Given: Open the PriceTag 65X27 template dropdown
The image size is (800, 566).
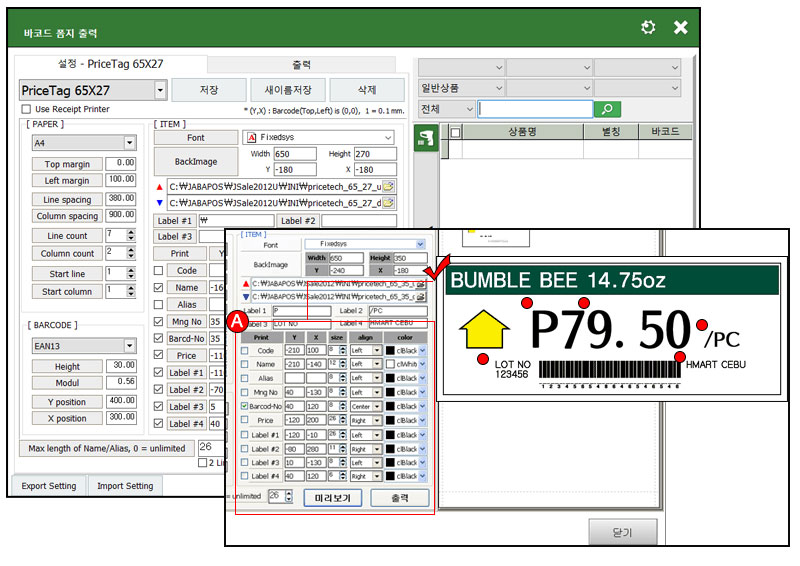Looking at the screenshot, I should (160, 90).
